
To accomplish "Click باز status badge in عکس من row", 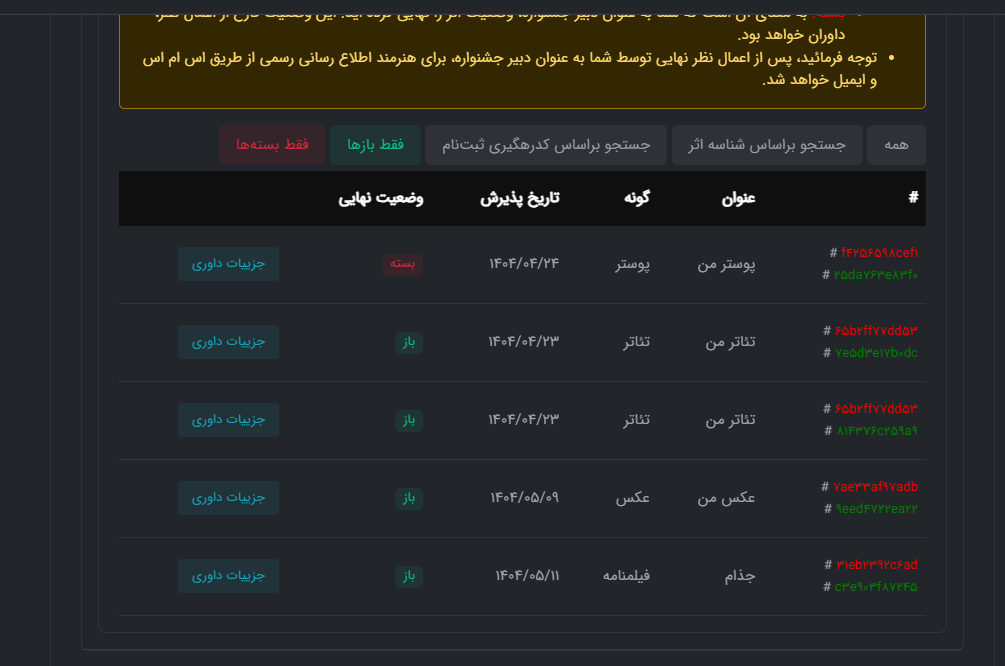I will [x=409, y=498].
